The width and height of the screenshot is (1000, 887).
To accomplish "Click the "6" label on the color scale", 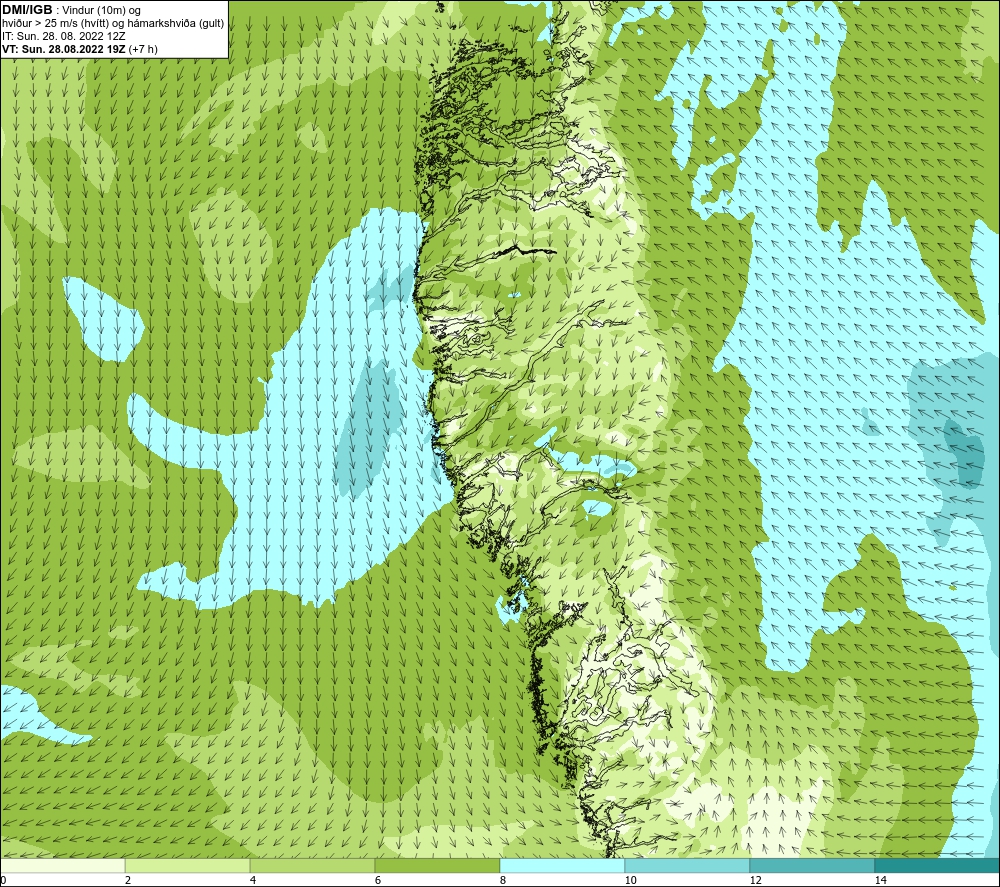I will click(378, 880).
